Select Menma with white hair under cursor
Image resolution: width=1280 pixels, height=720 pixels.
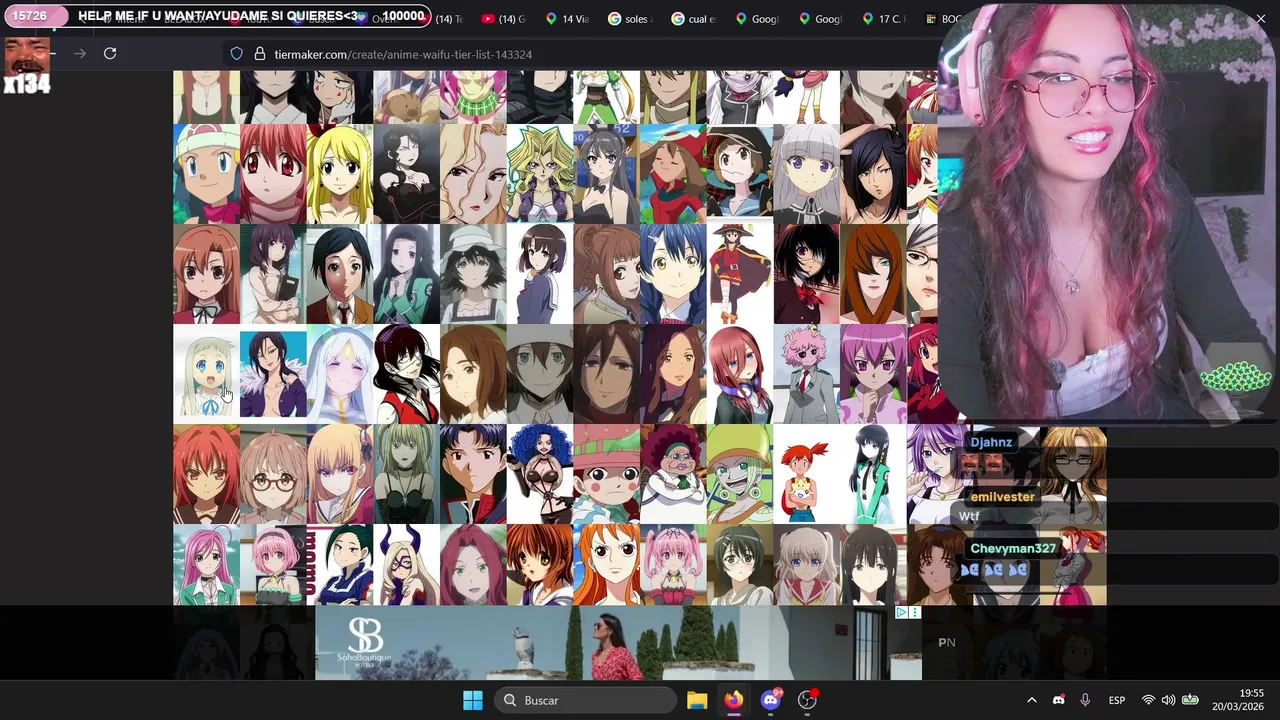(206, 374)
